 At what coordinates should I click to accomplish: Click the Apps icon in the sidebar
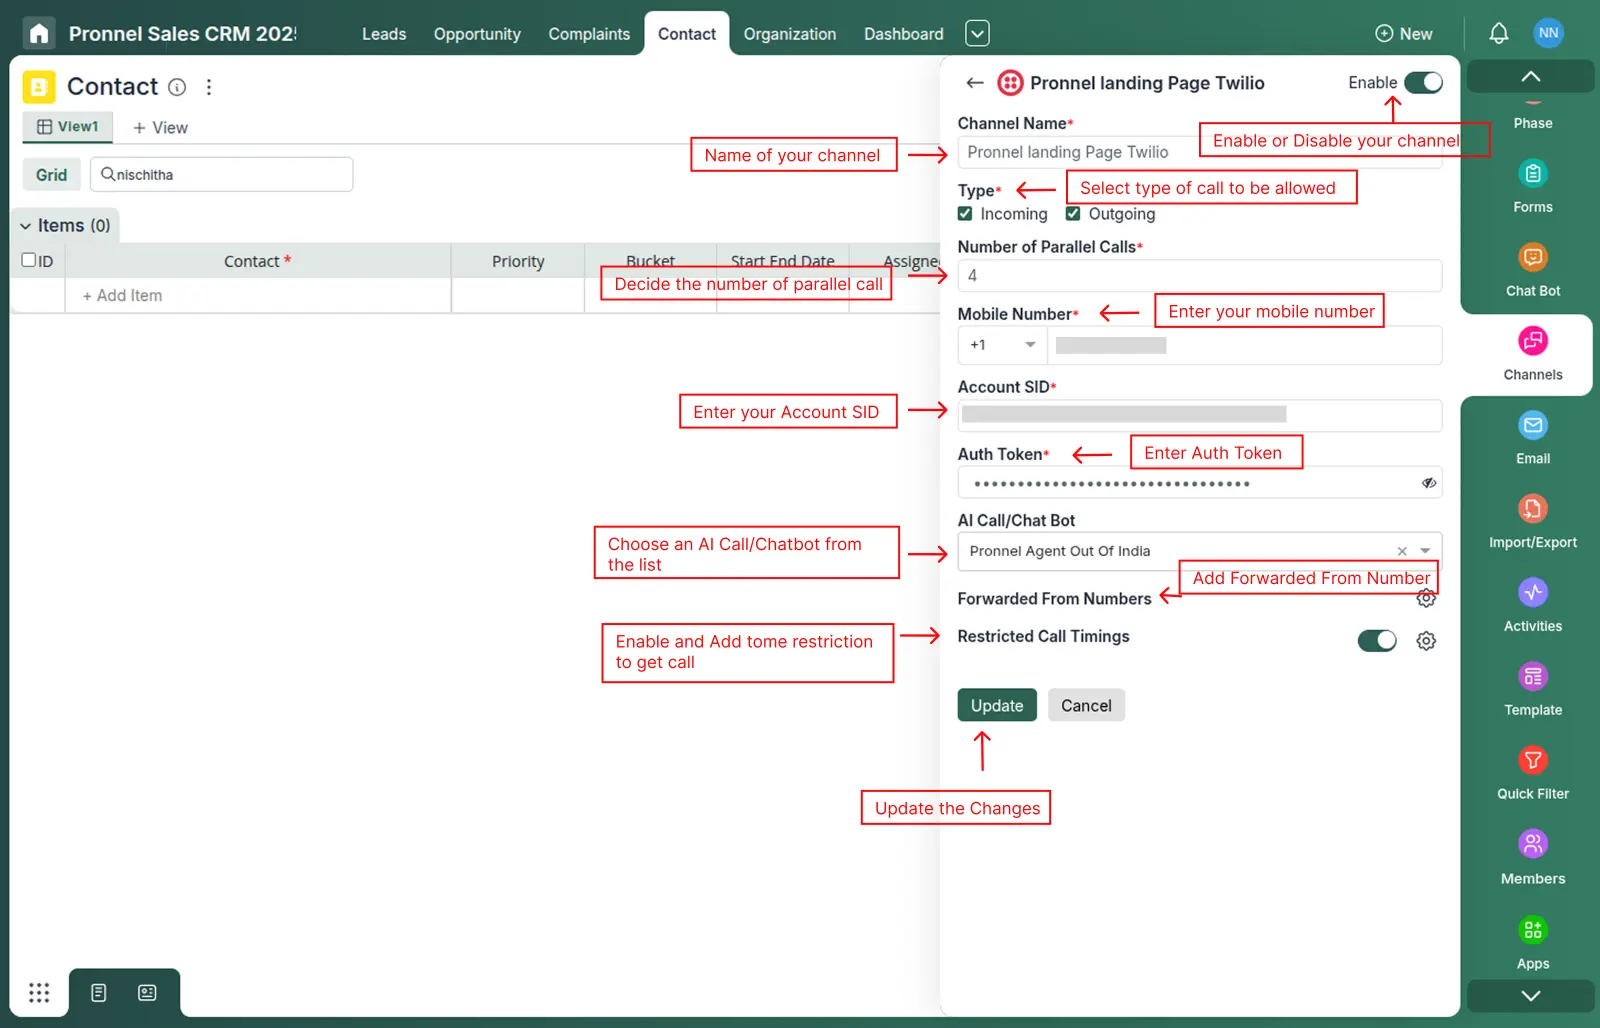click(x=1531, y=938)
